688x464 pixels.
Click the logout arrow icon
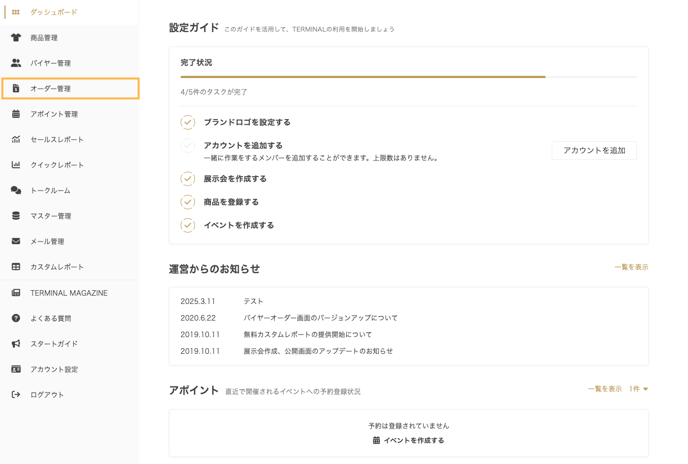click(x=16, y=395)
